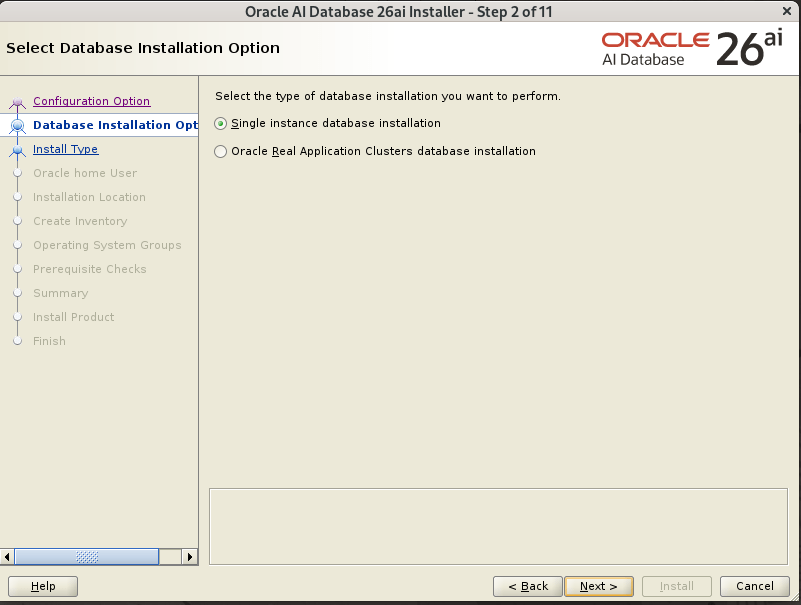Choose Oracle Real Application Clusters database installation
The image size is (801, 605).
coord(221,152)
